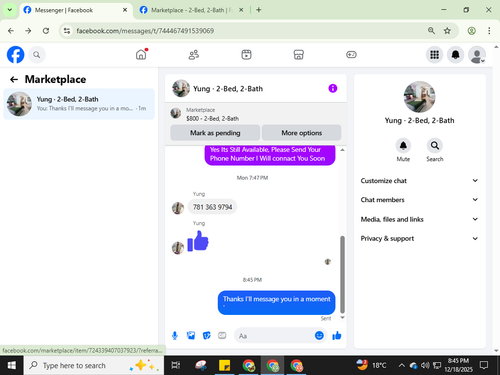
Task: Open the emoji picker smiley icon
Action: coord(319,335)
